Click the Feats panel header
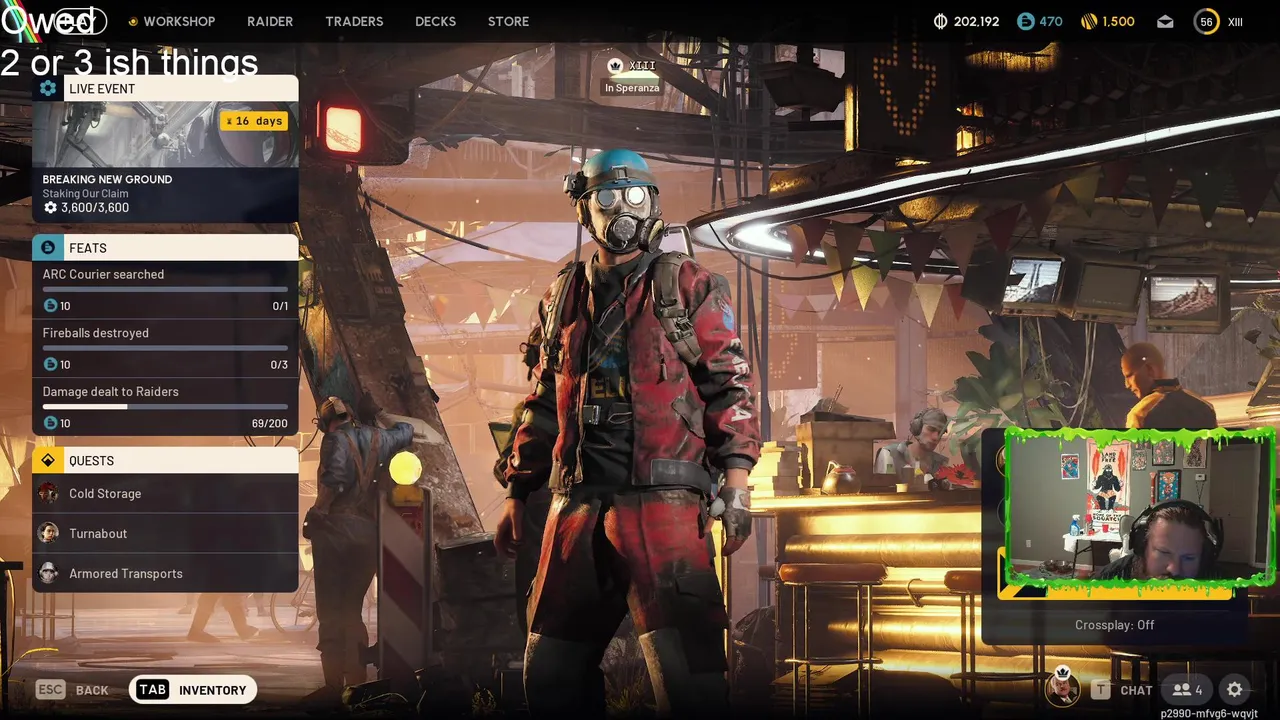The height and width of the screenshot is (720, 1280). coord(165,247)
